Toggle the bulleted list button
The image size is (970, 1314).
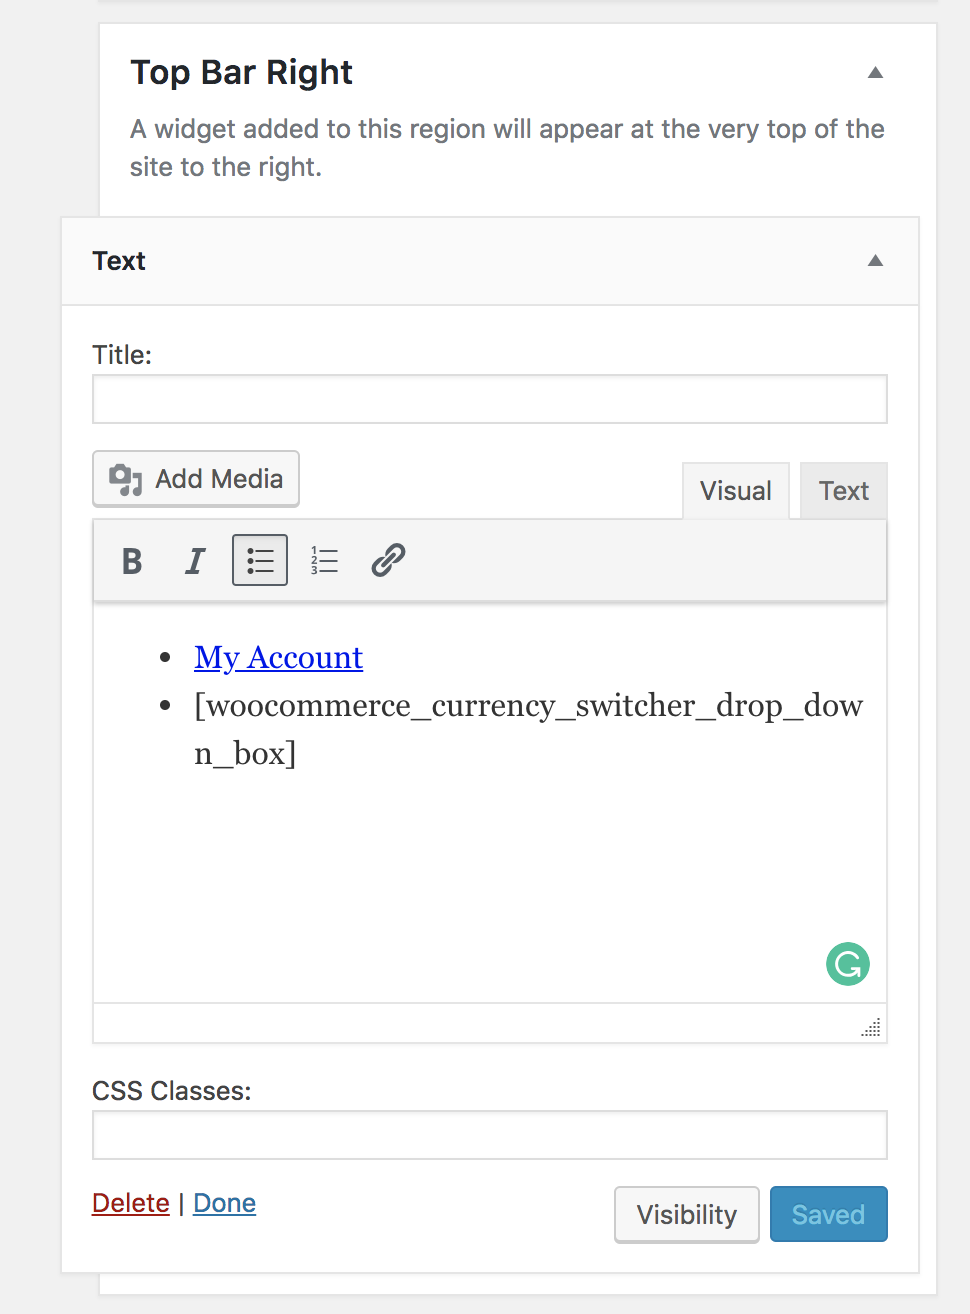tap(260, 560)
